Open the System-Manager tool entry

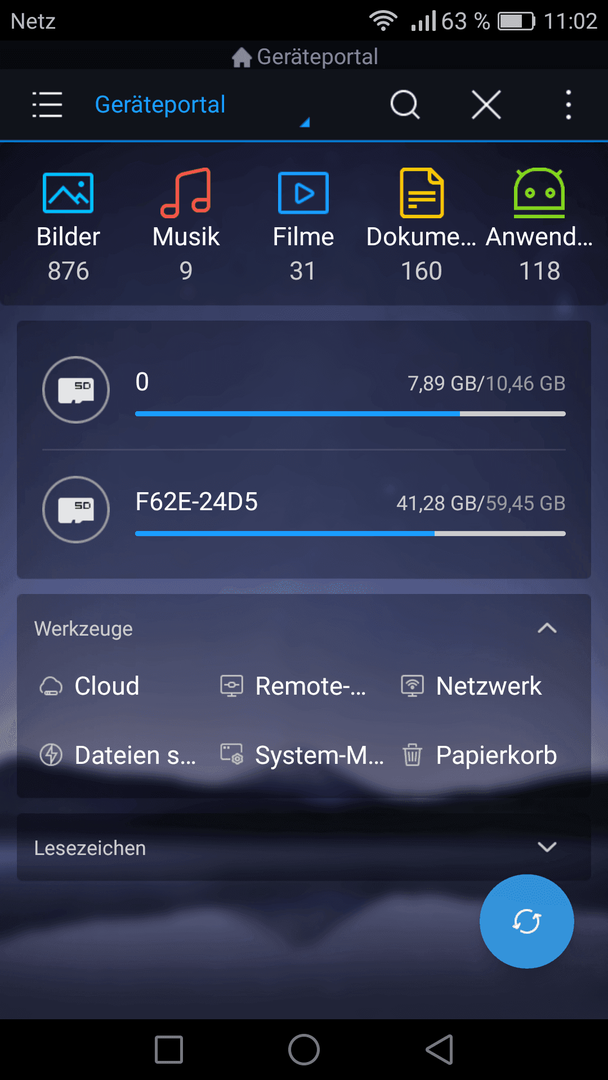pos(302,755)
